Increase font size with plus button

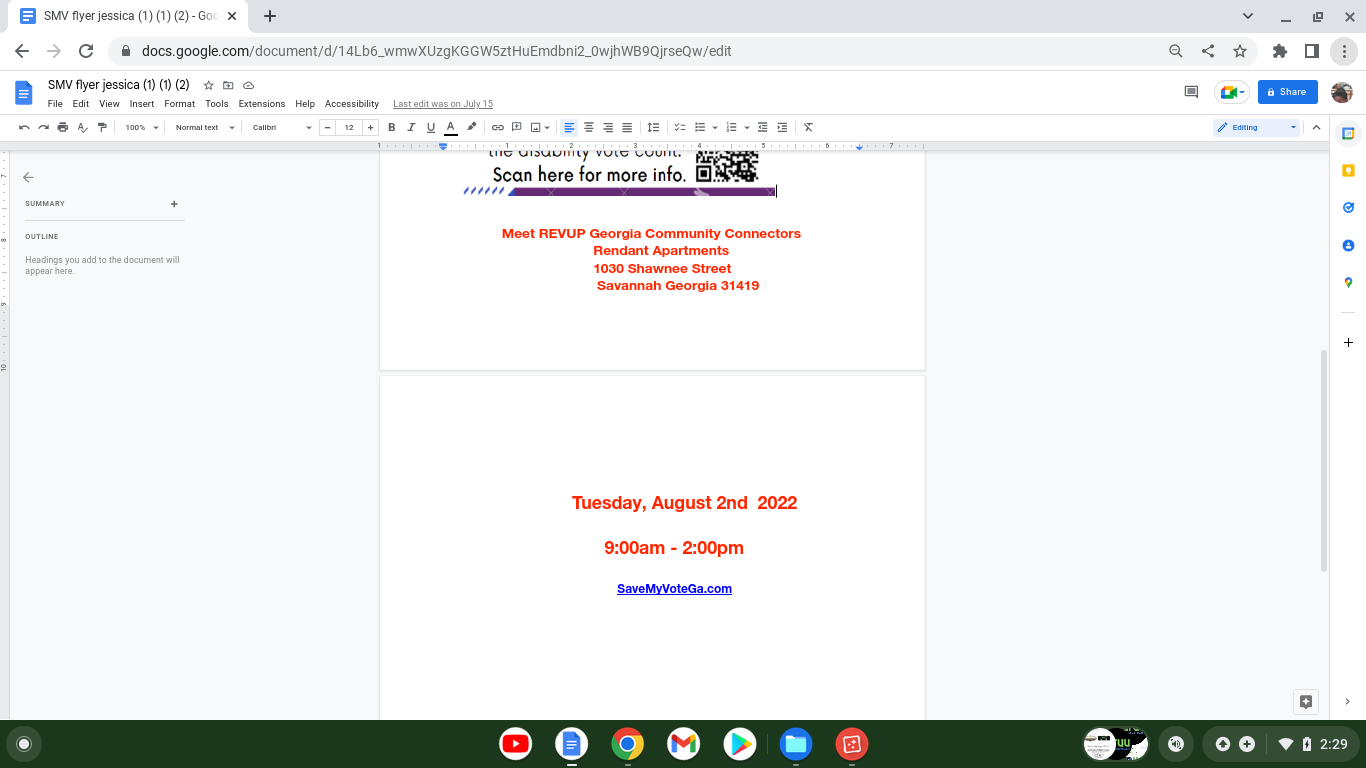tap(371, 127)
